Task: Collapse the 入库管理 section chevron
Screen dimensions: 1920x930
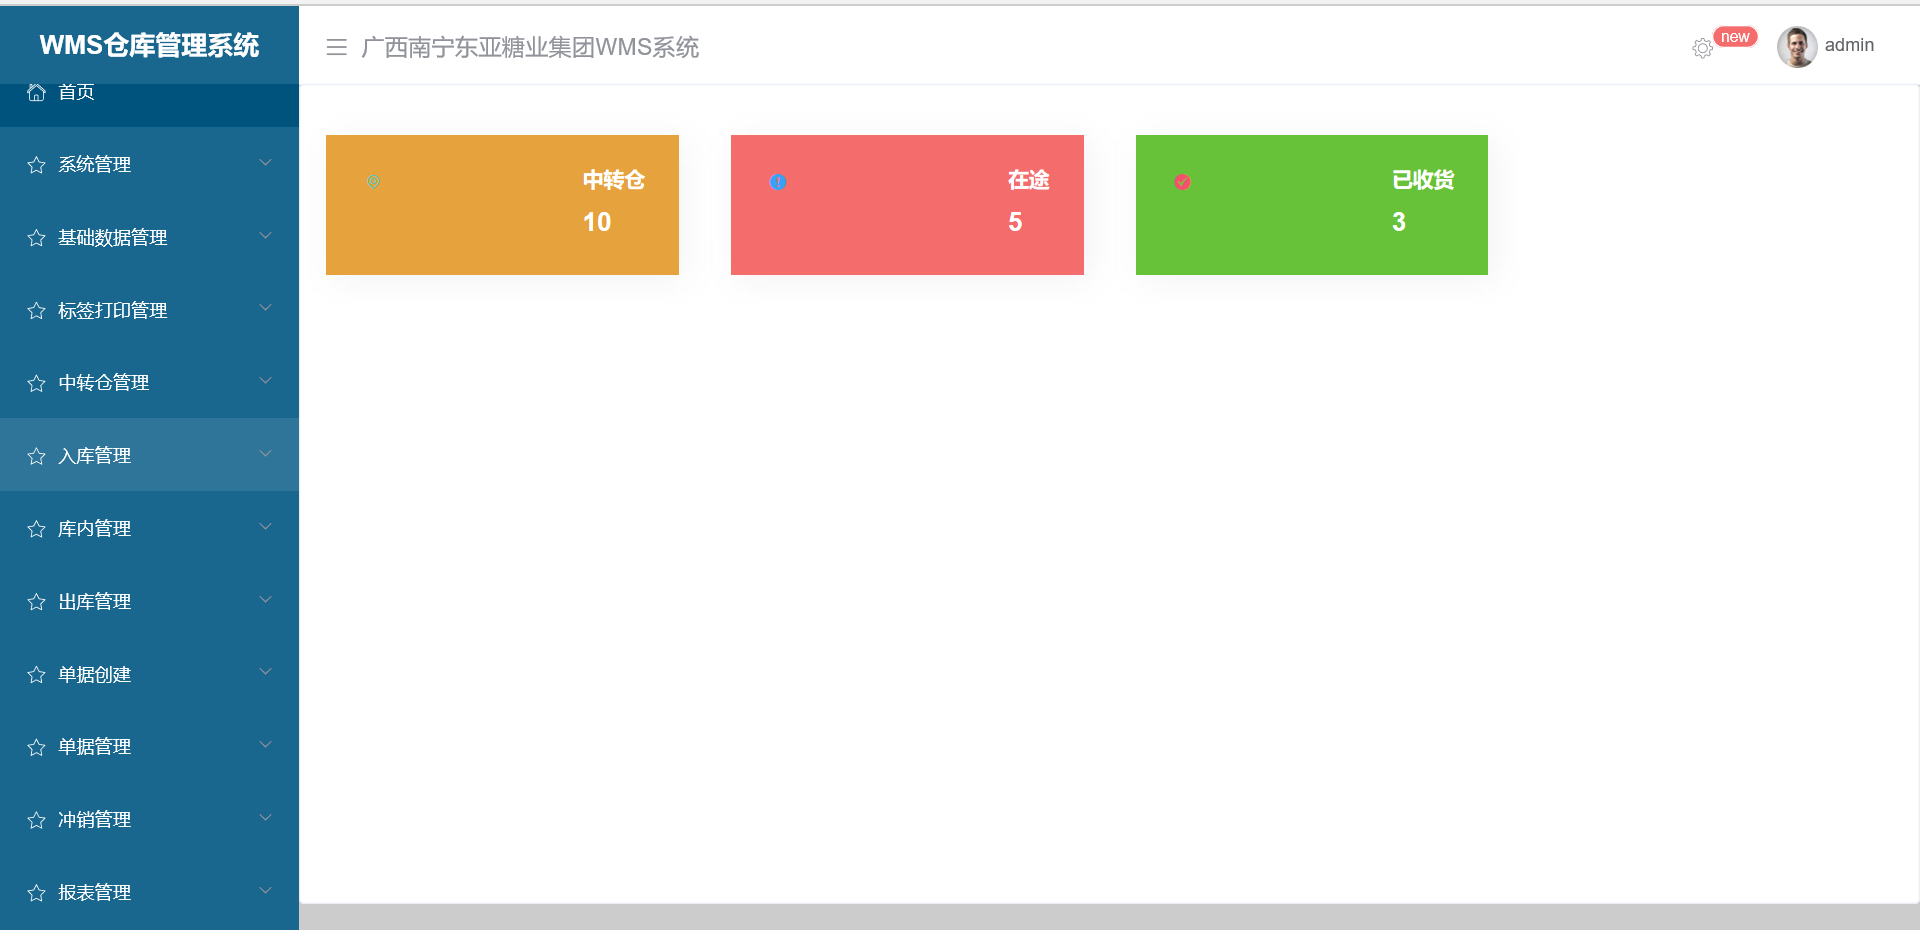Action: tap(265, 453)
